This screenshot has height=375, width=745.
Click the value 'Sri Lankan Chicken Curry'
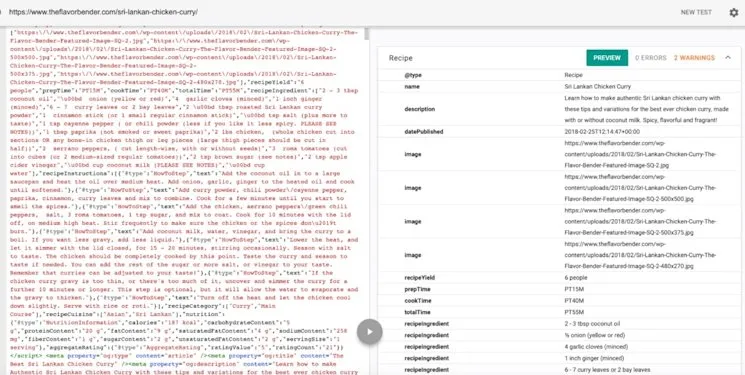click(x=598, y=87)
